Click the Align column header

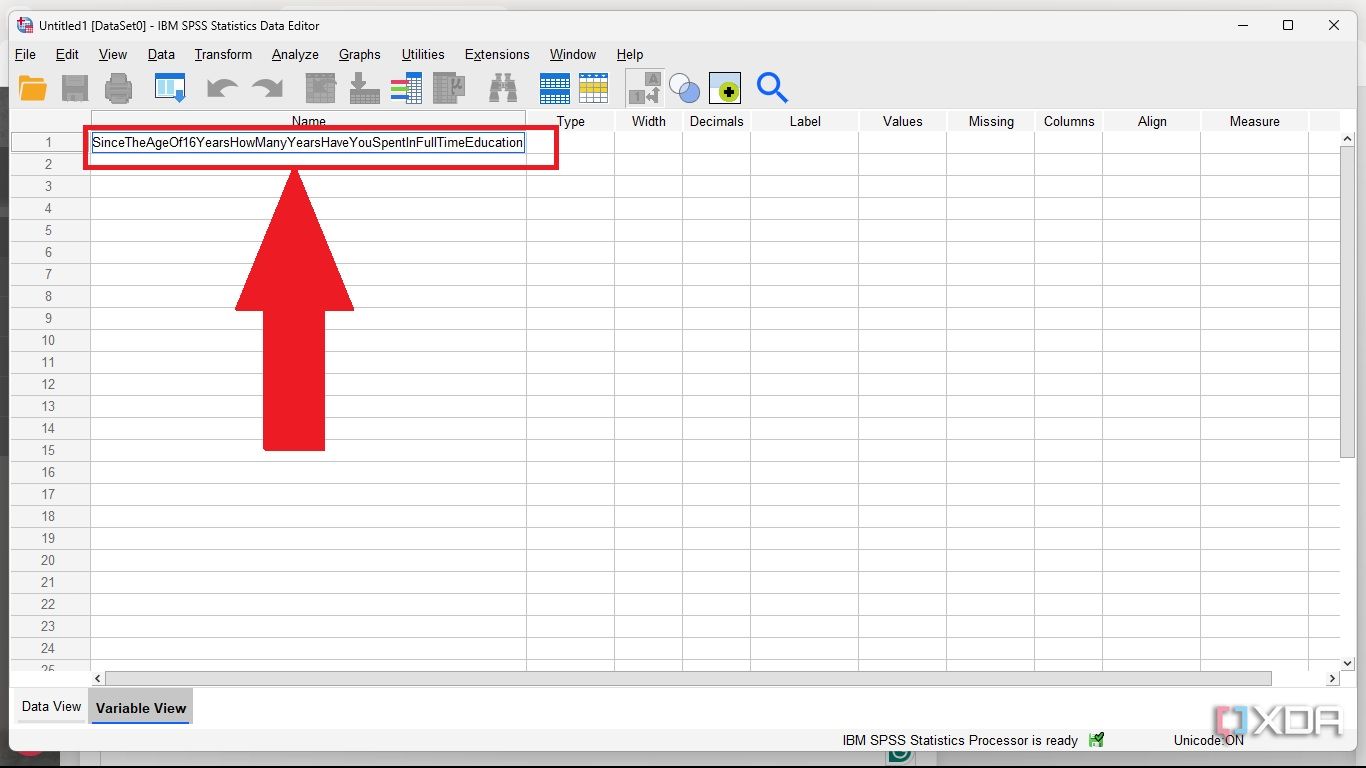1151,121
